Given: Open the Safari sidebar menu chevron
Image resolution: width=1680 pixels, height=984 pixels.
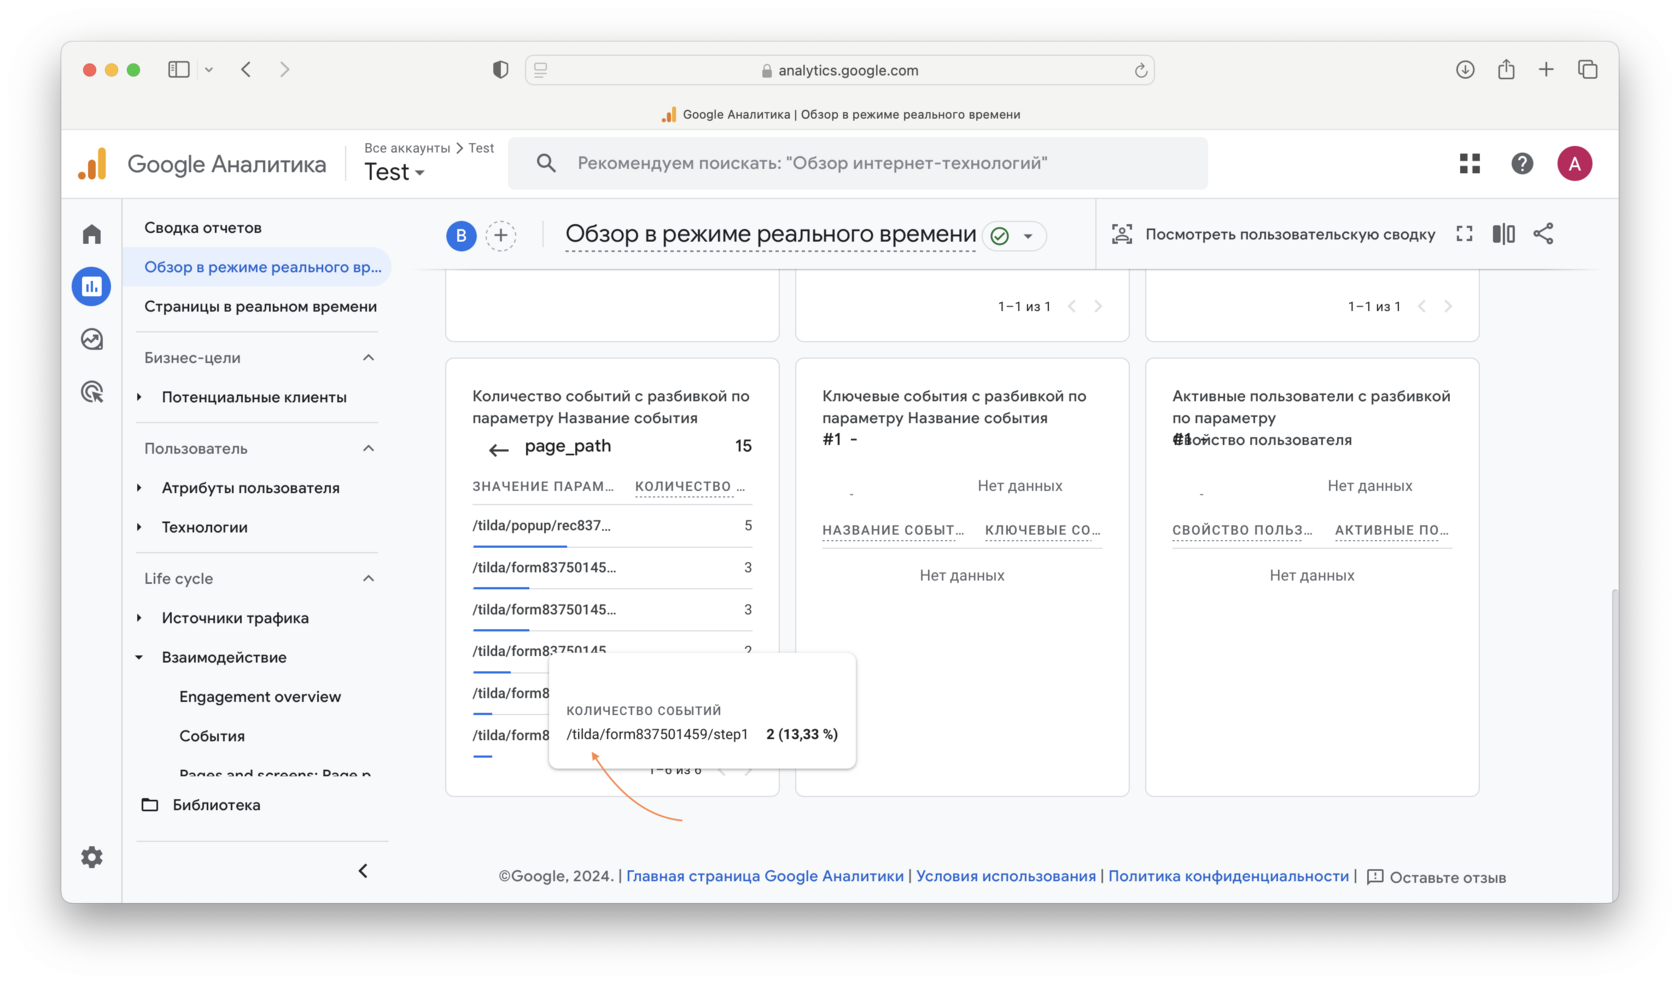Looking at the screenshot, I should pos(209,70).
